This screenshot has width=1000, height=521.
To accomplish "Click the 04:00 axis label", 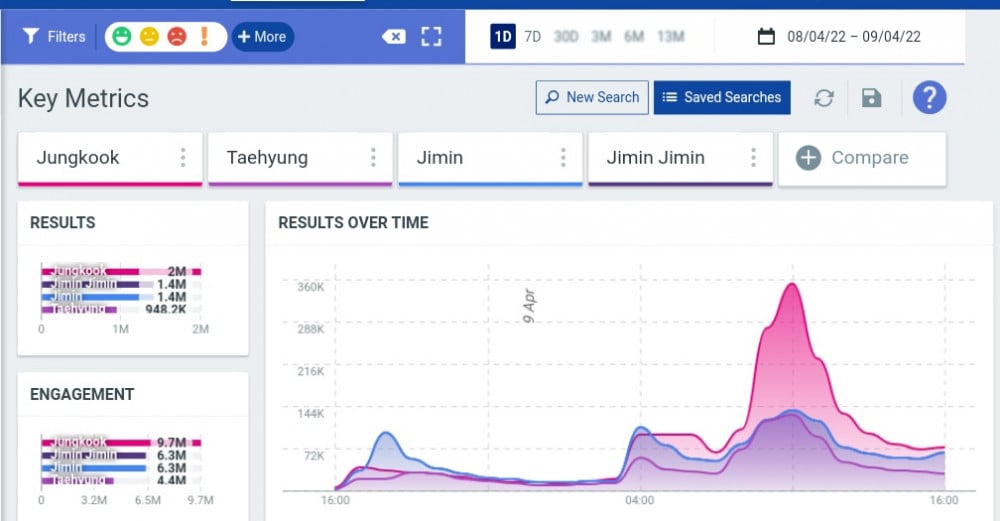I will click(640, 500).
